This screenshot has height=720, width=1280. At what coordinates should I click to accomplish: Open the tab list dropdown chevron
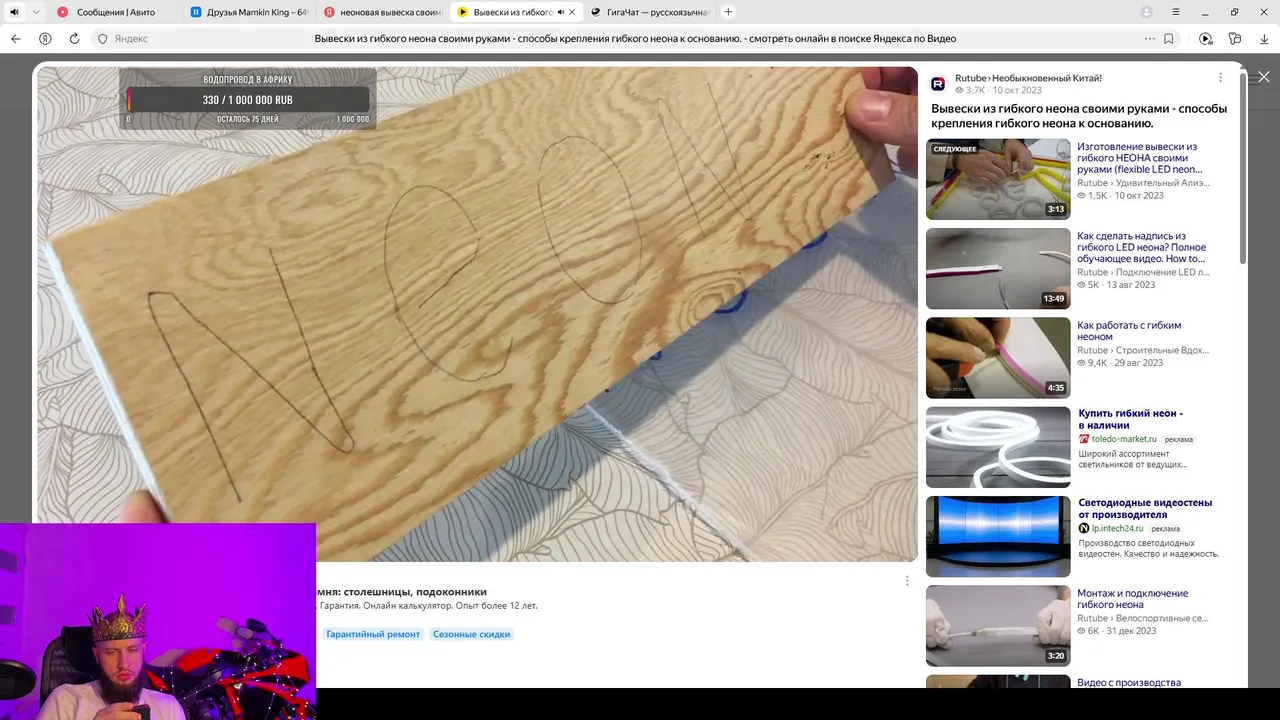[36, 12]
